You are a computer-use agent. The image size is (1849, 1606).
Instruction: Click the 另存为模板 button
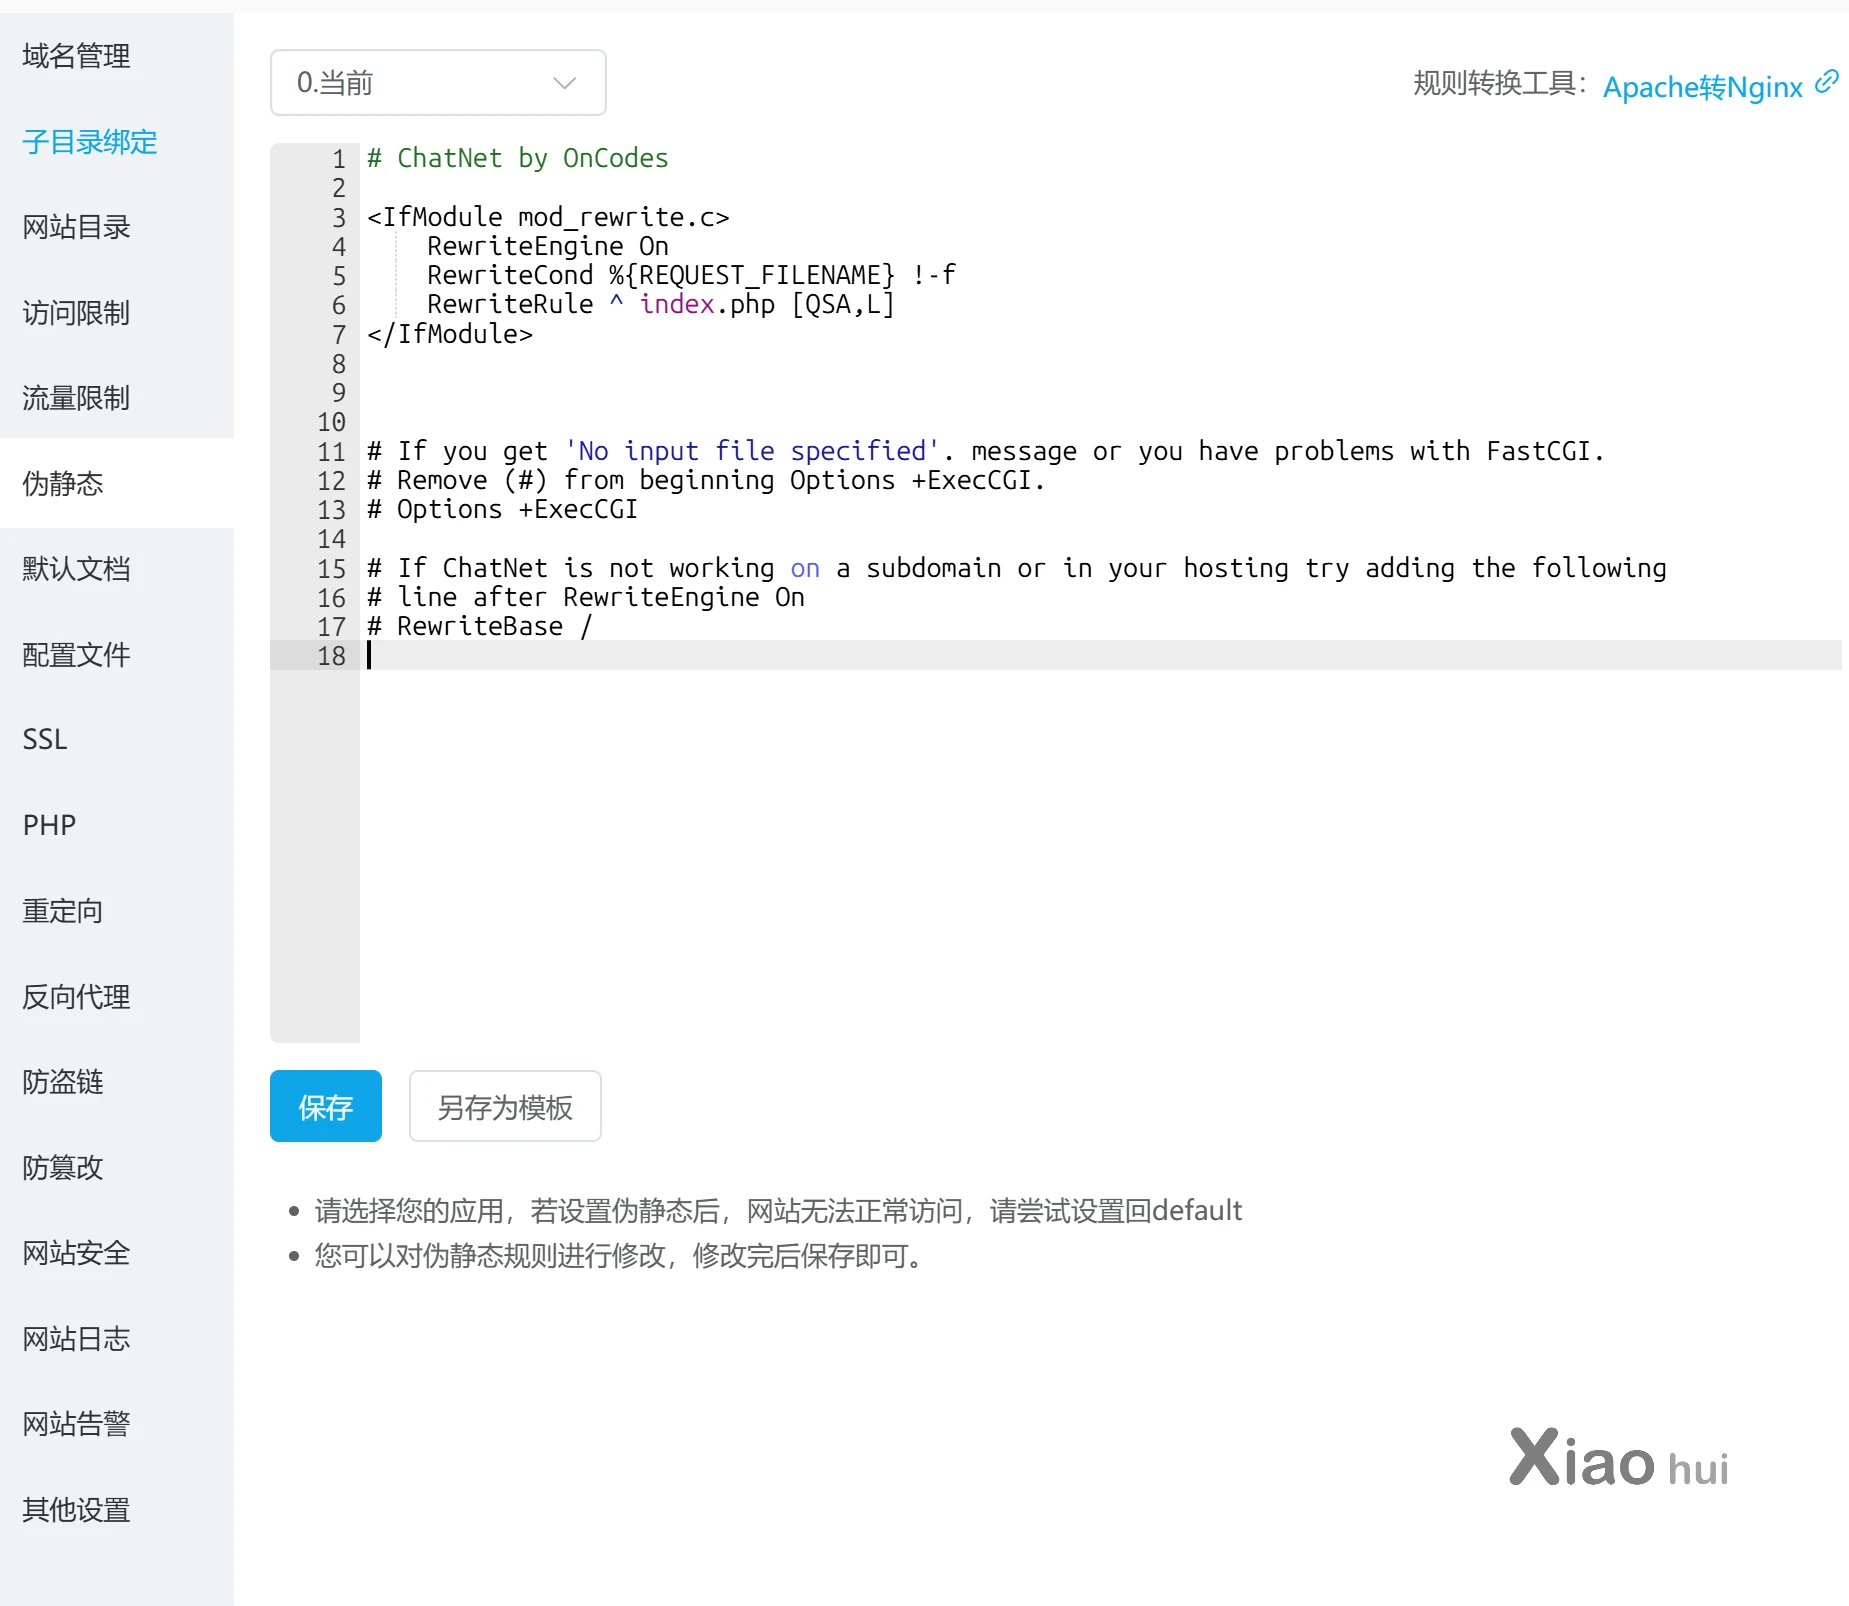[x=505, y=1106]
